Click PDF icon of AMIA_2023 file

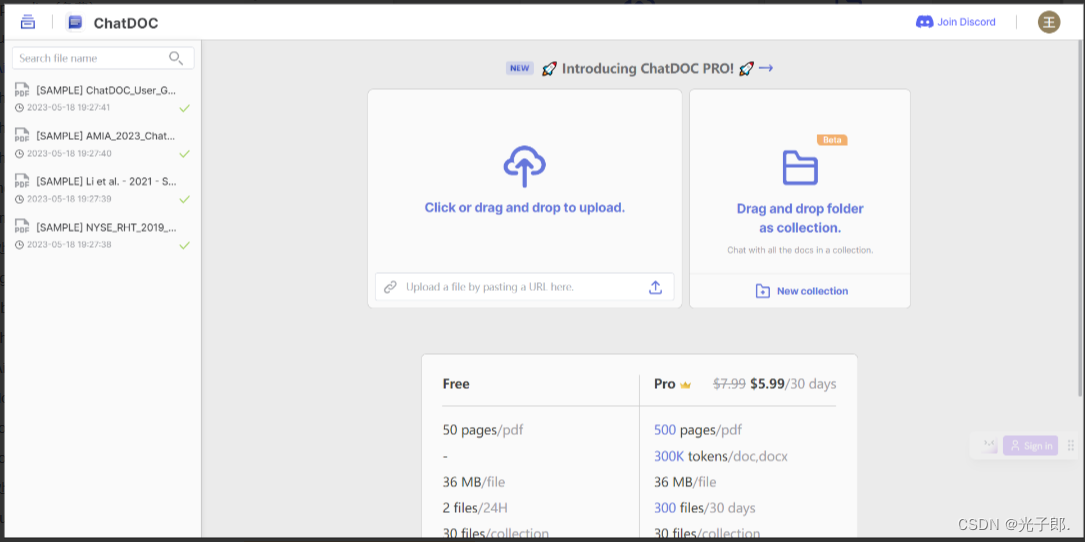pos(22,136)
